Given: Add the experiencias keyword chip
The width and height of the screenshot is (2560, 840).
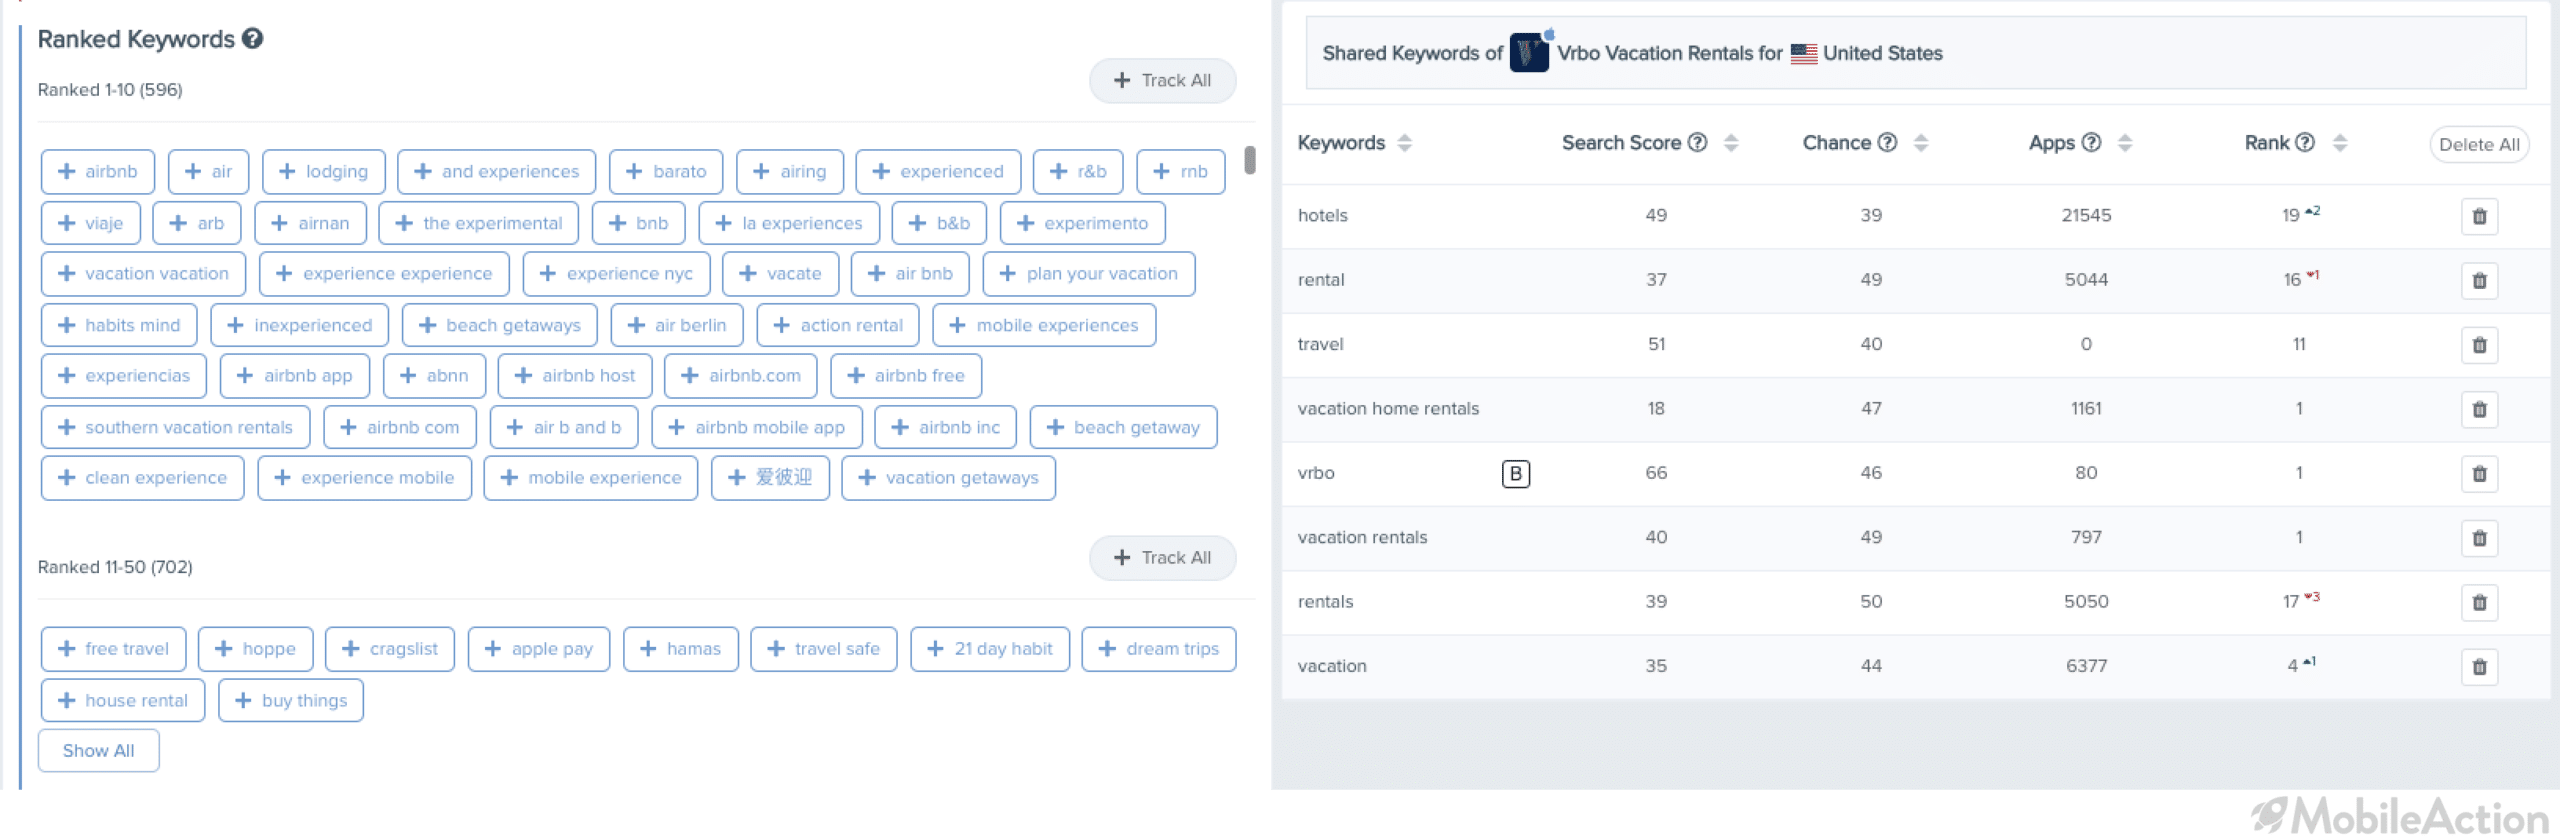Looking at the screenshot, I should [x=123, y=375].
